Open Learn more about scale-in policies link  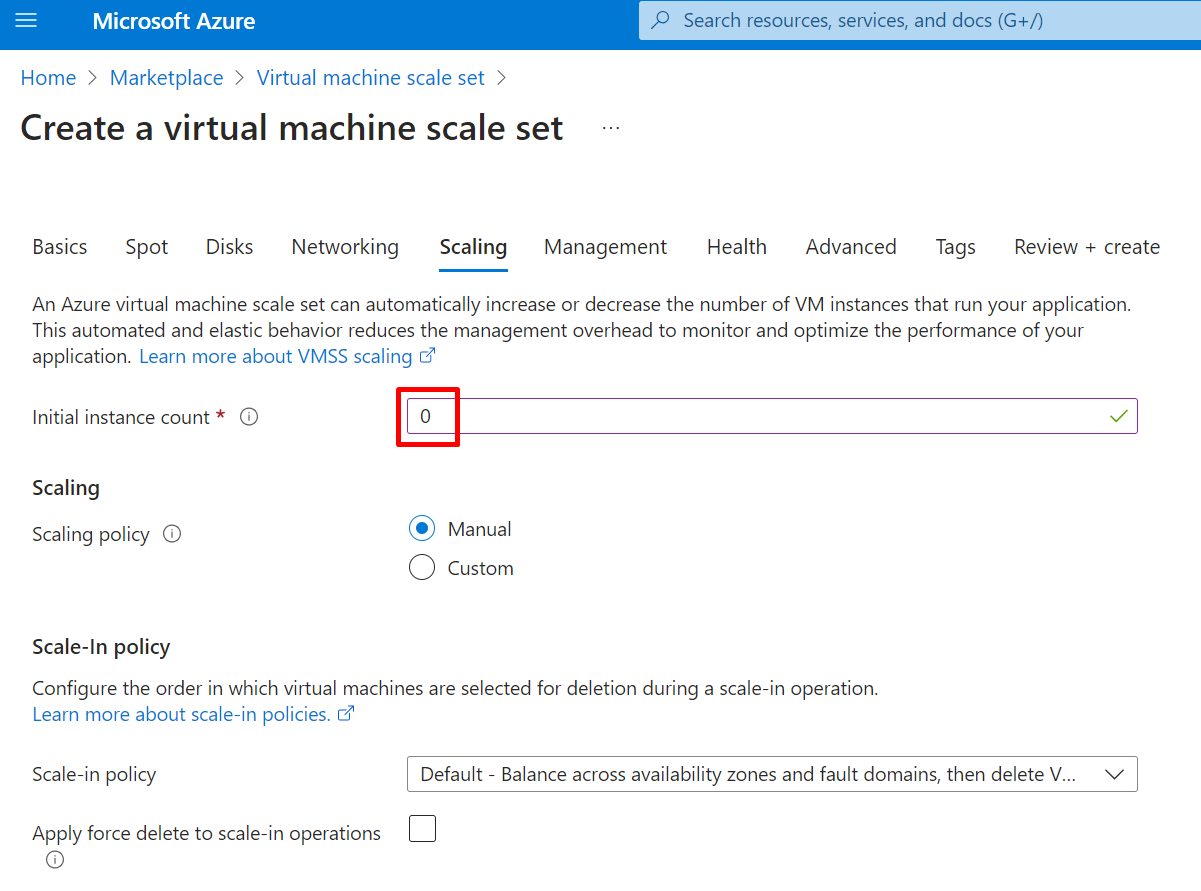pos(181,714)
